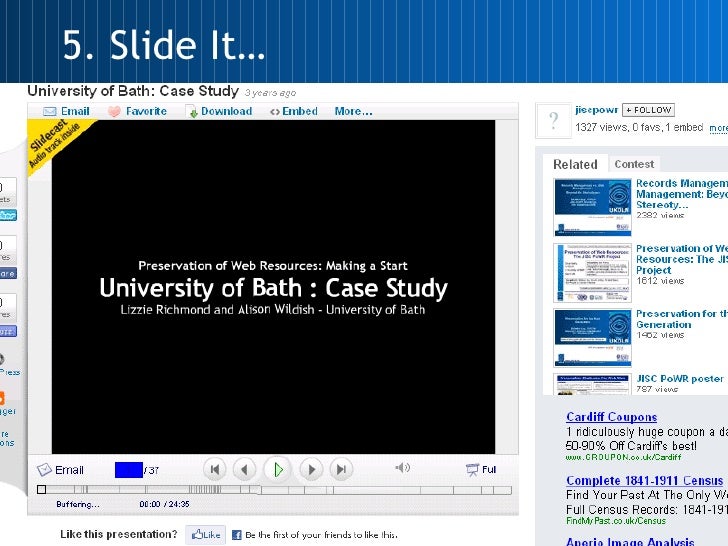Image resolution: width=728 pixels, height=546 pixels.
Task: Open Preservation of Web Resources title link
Action: [x=682, y=259]
